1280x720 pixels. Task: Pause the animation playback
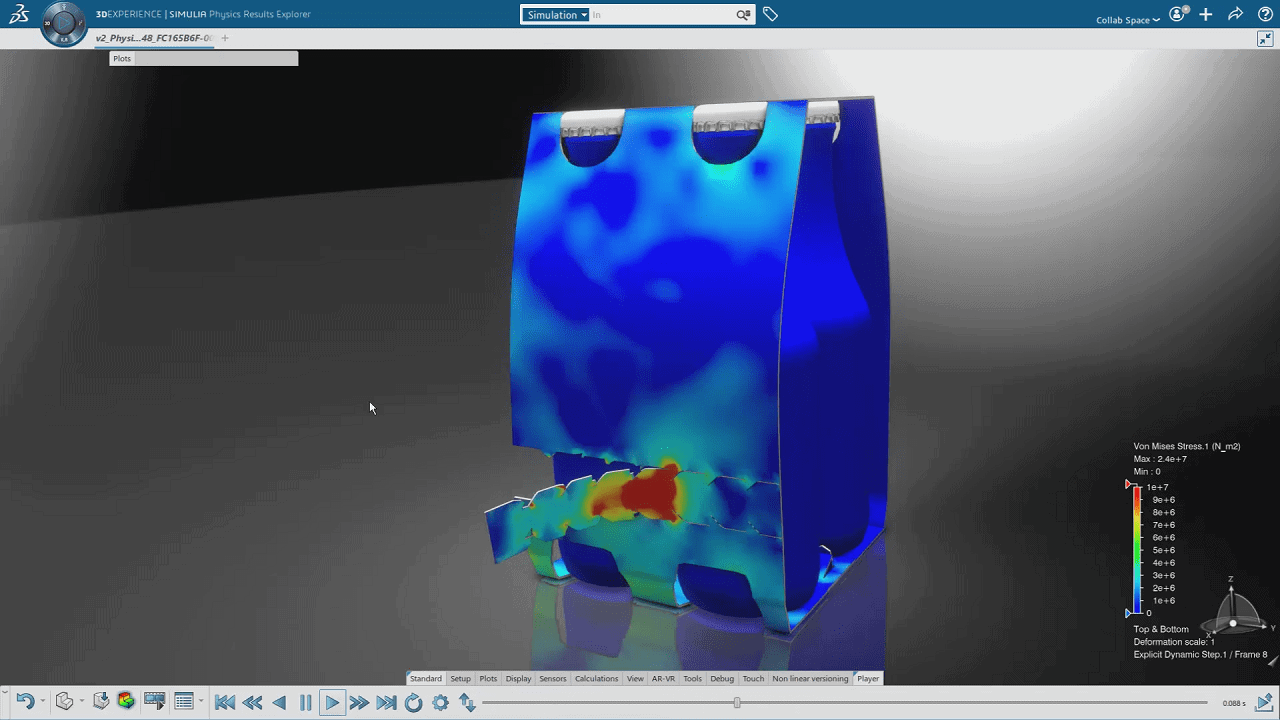pos(306,703)
